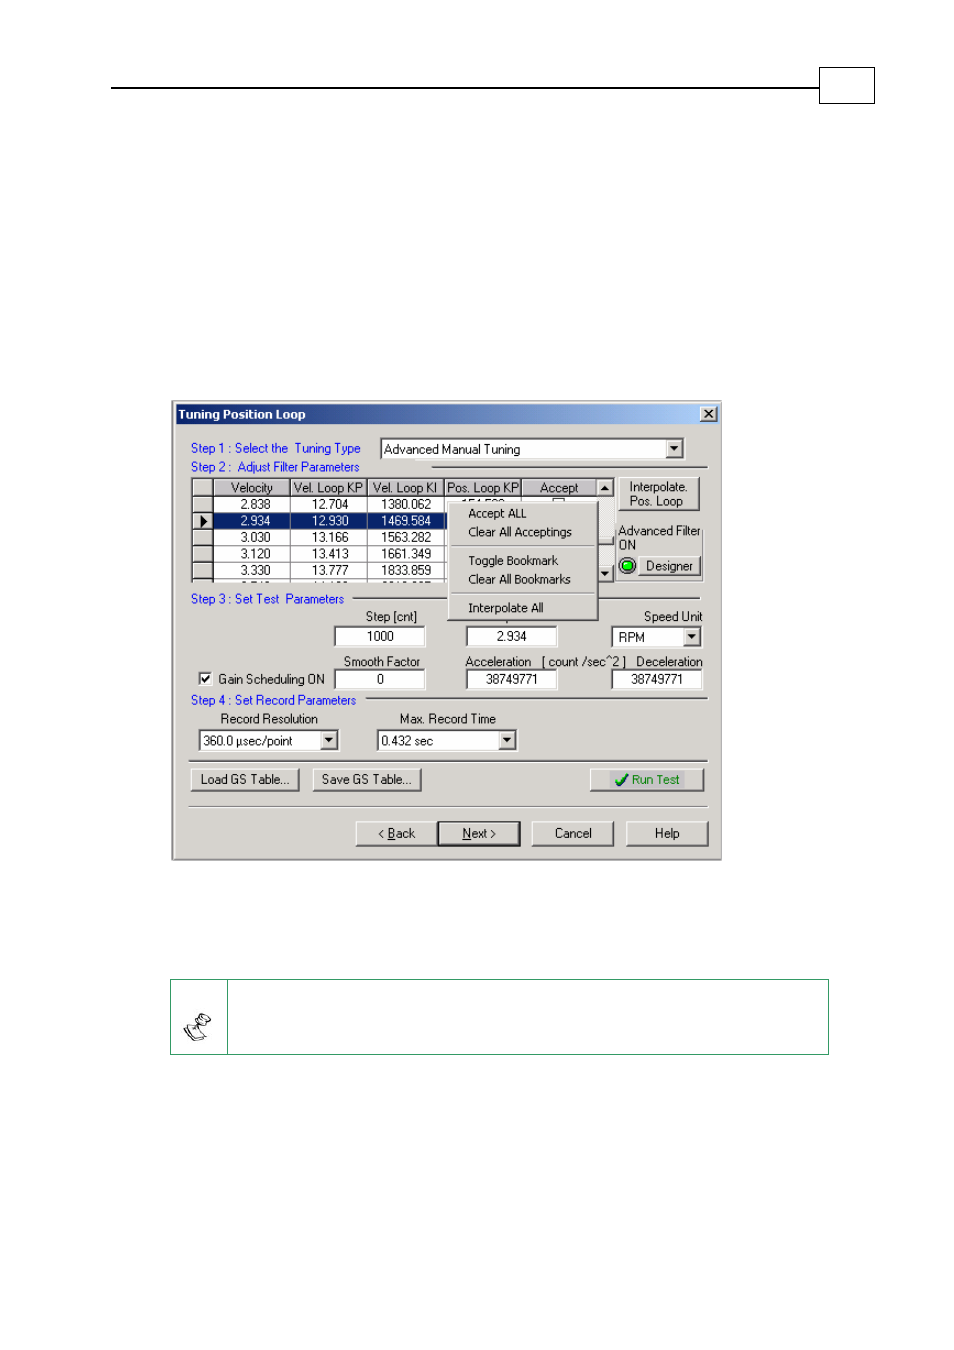Toggle the Gain Scheduling ON checkbox
Image resolution: width=954 pixels, height=1350 pixels.
click(205, 678)
